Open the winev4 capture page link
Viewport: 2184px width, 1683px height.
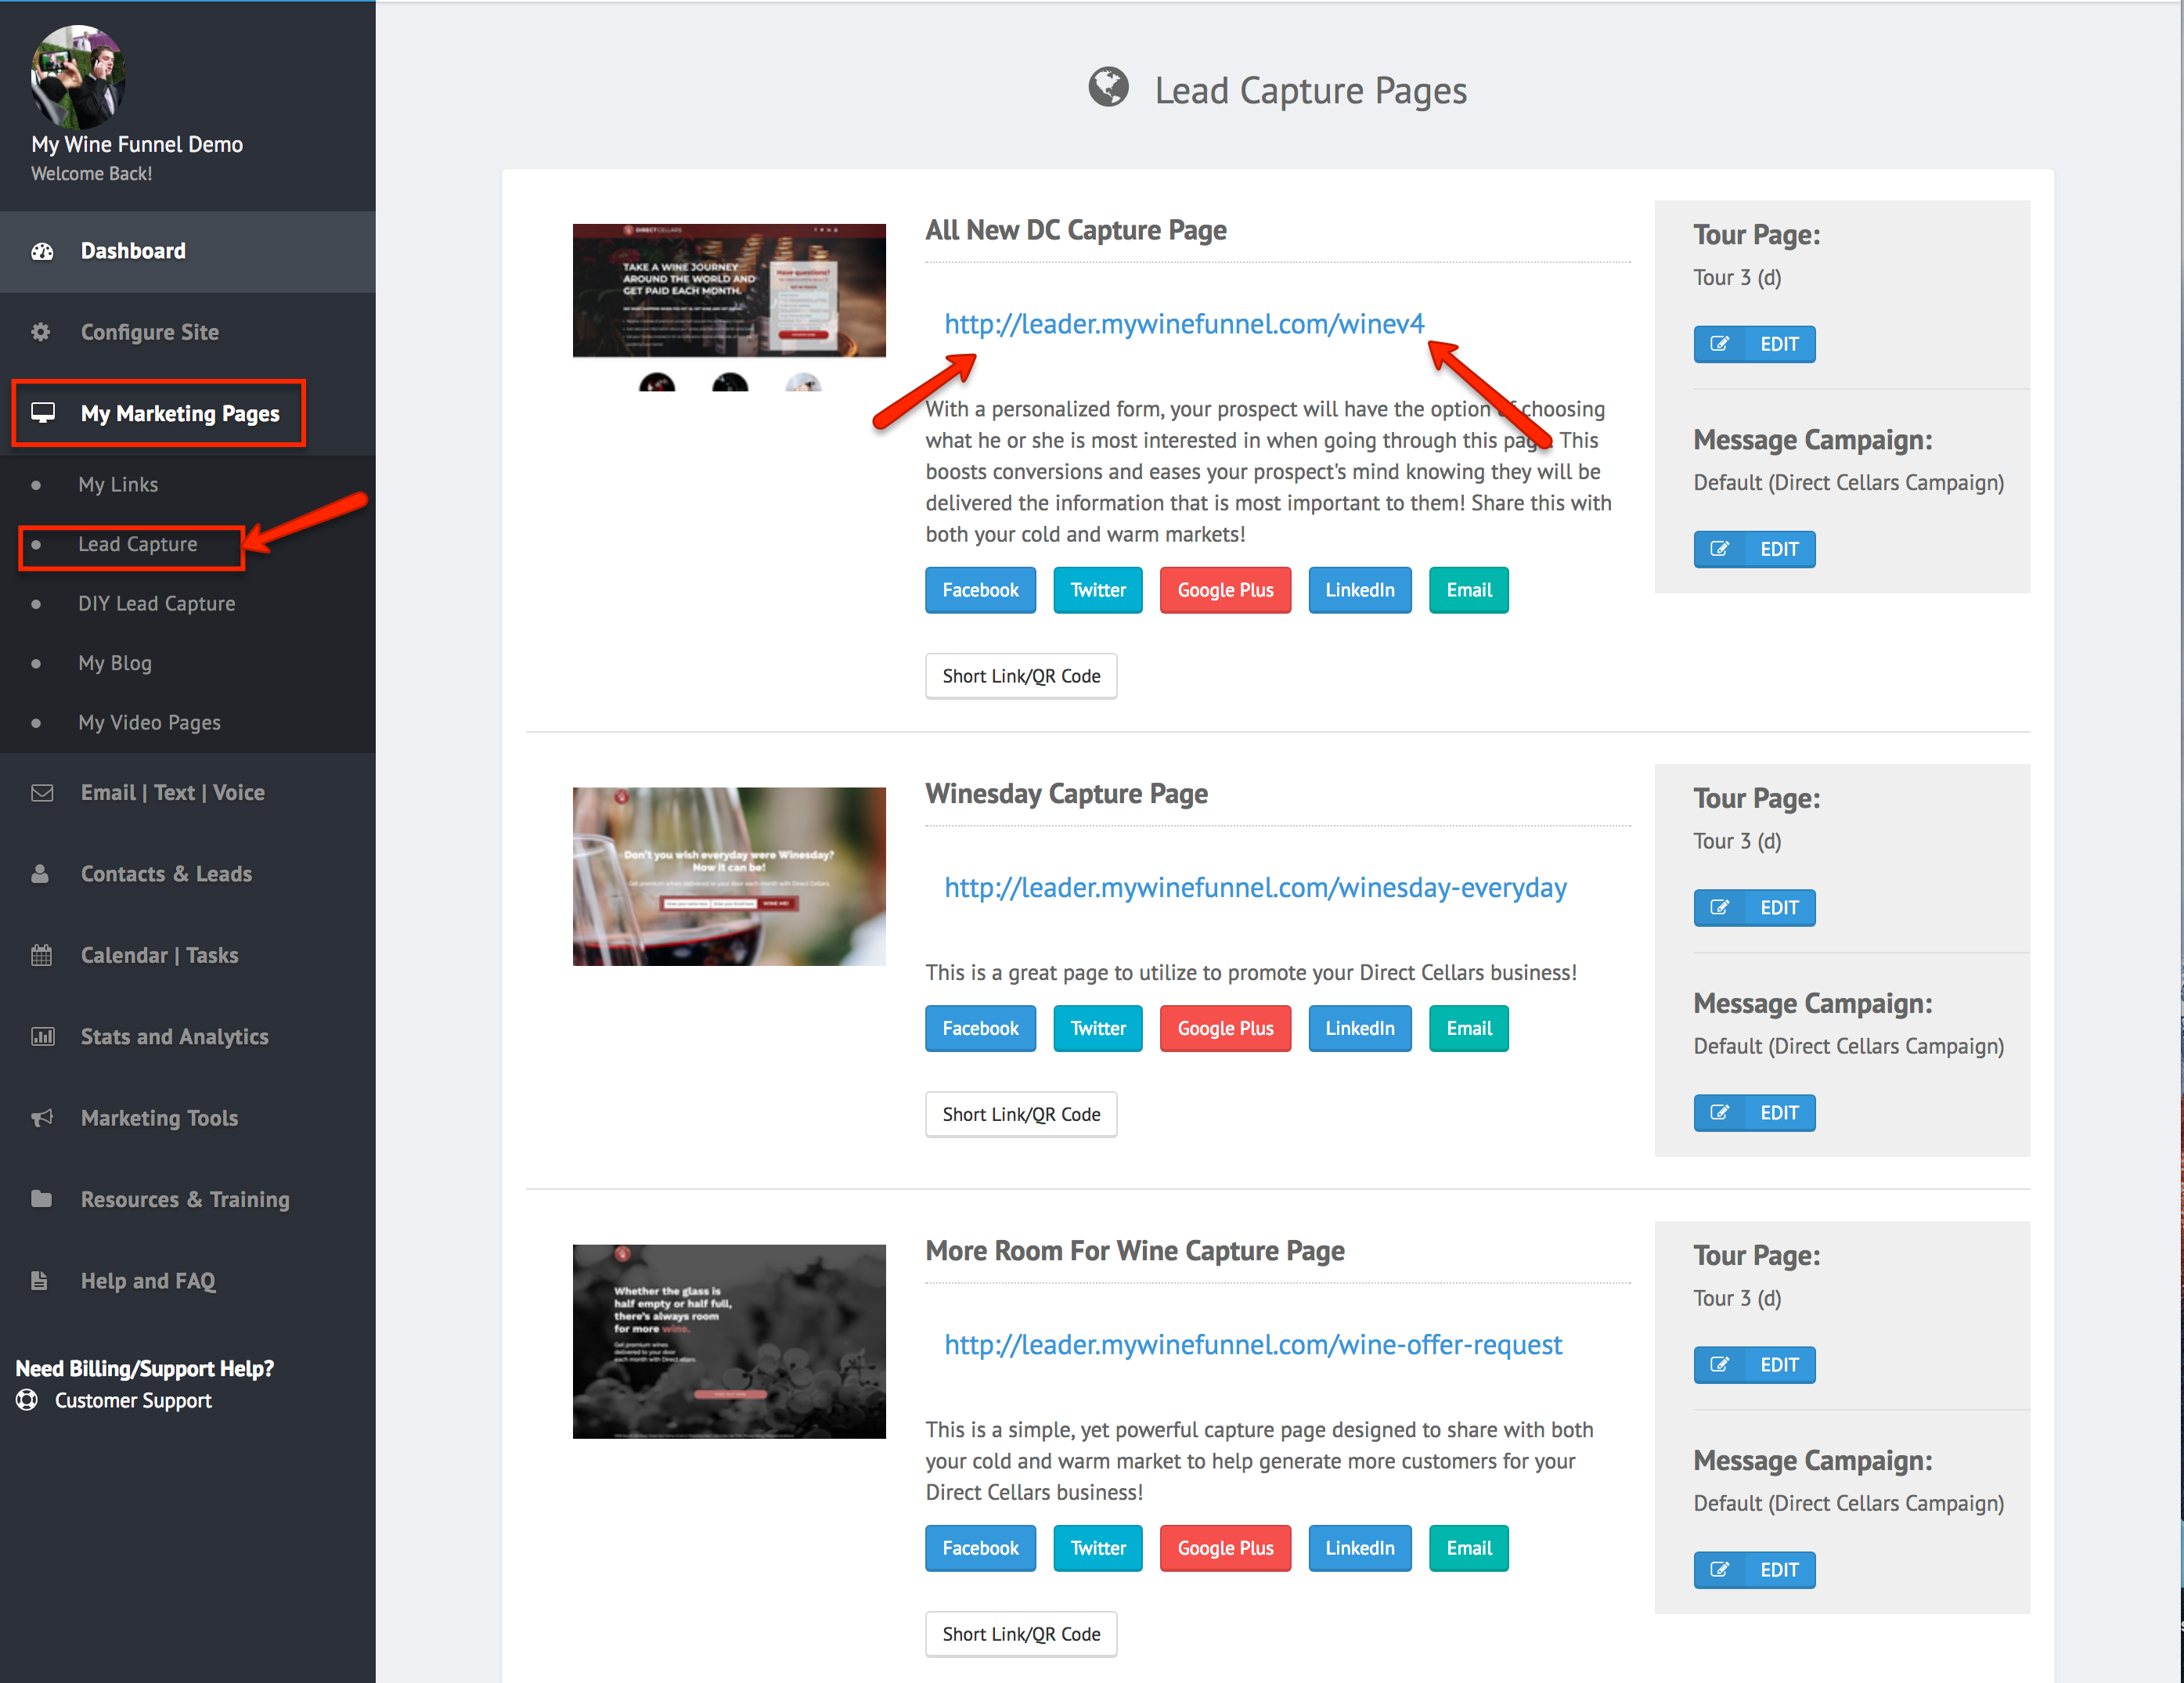[1184, 324]
